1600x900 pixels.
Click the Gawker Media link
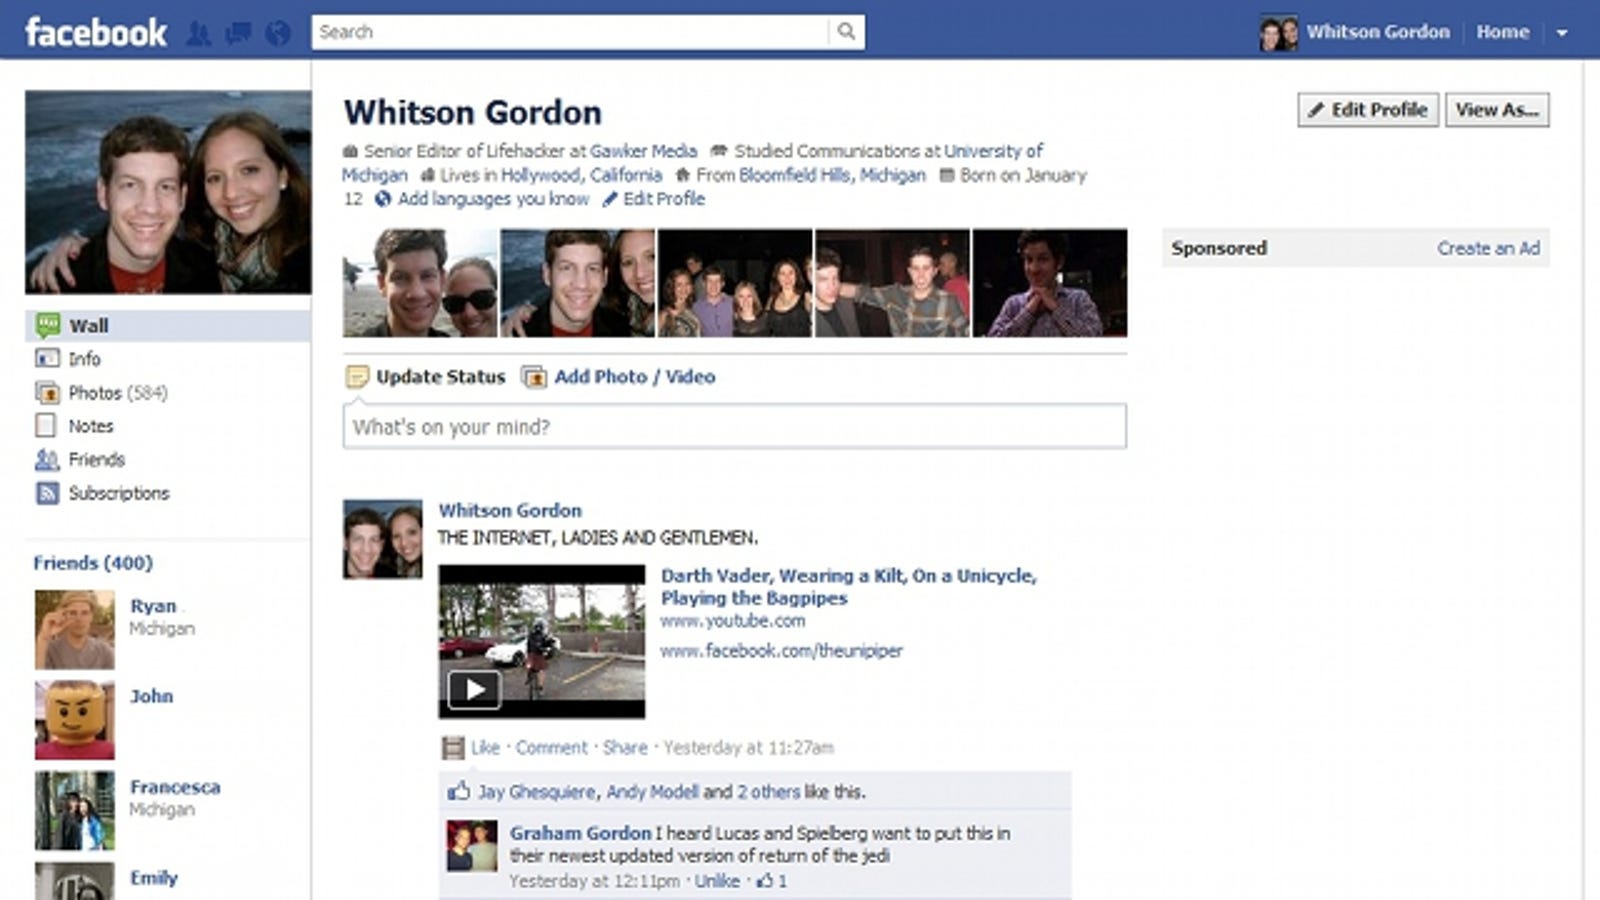click(643, 151)
